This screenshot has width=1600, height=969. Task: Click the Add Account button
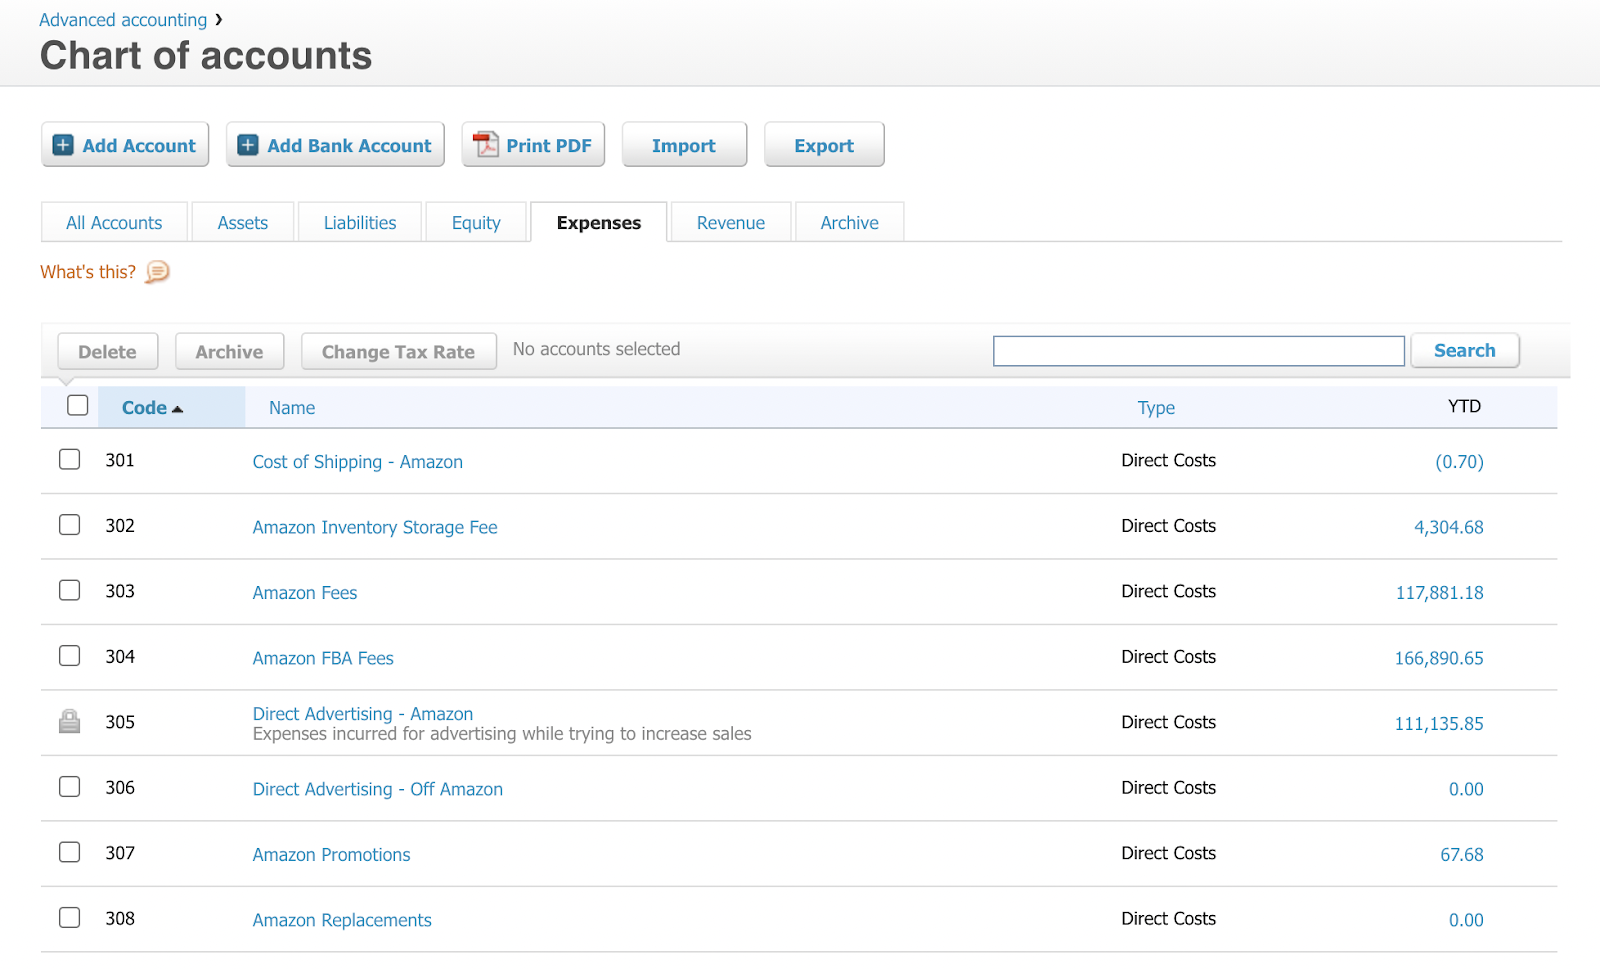(x=125, y=145)
